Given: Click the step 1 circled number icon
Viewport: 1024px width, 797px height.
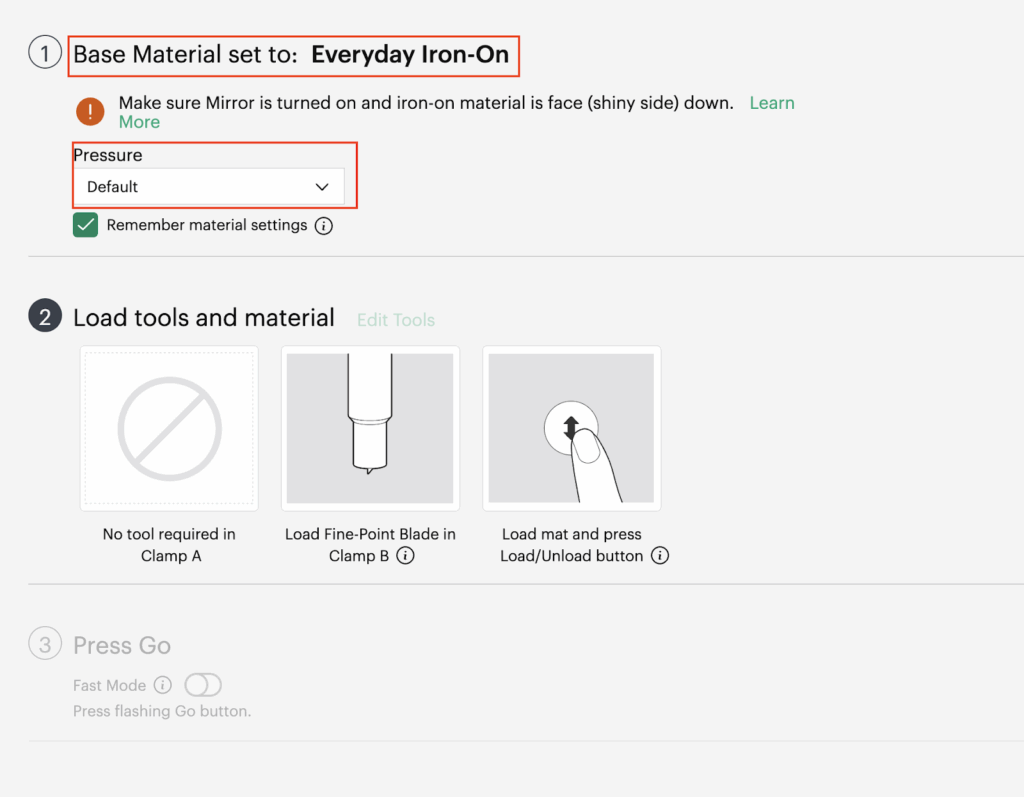Looking at the screenshot, I should tap(45, 53).
